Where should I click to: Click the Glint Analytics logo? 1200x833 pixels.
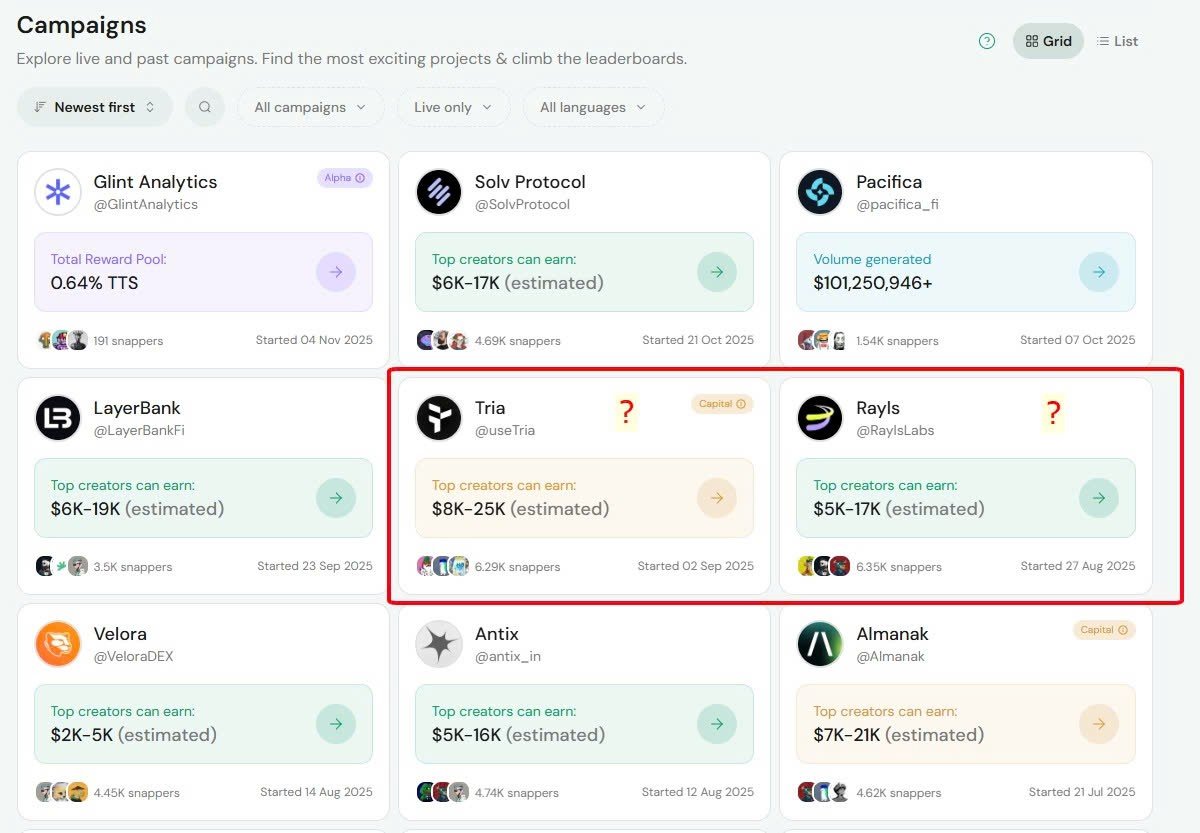coord(58,192)
